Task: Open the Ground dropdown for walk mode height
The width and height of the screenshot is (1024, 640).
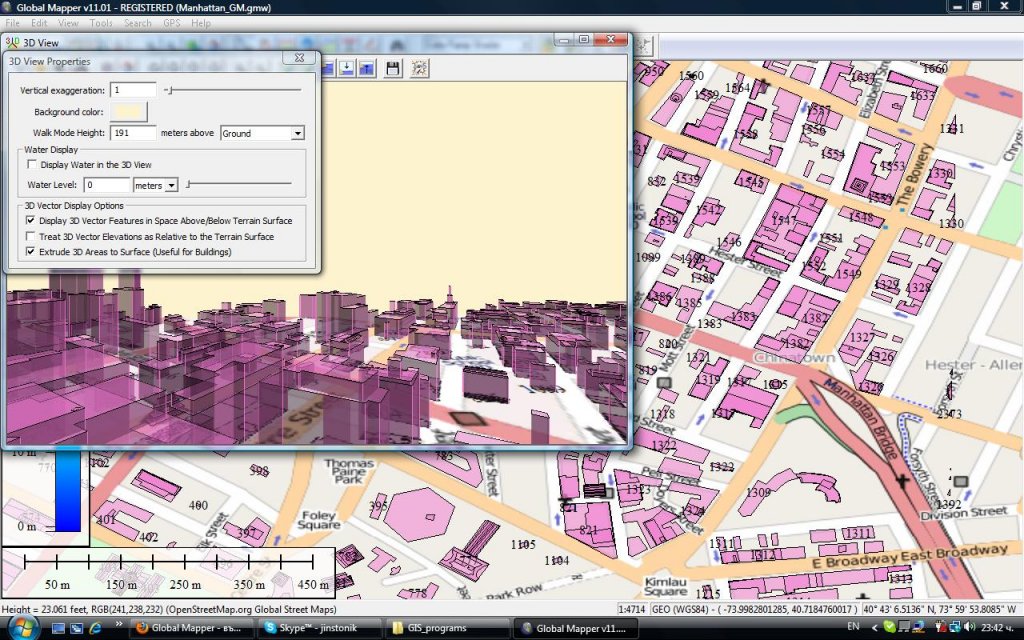Action: click(297, 133)
